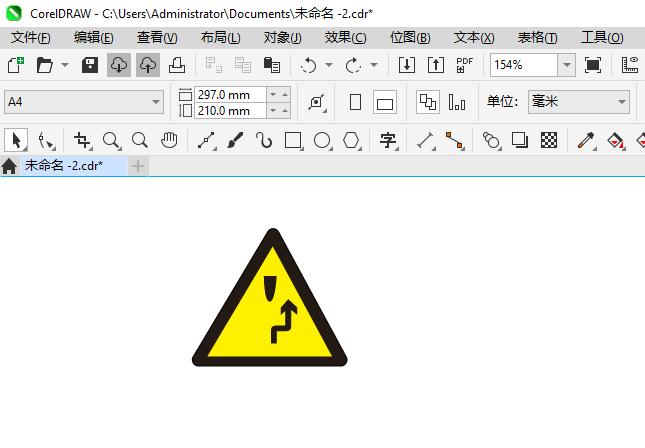The height and width of the screenshot is (448, 645).
Task: Select the Rectangle tool
Action: (294, 141)
